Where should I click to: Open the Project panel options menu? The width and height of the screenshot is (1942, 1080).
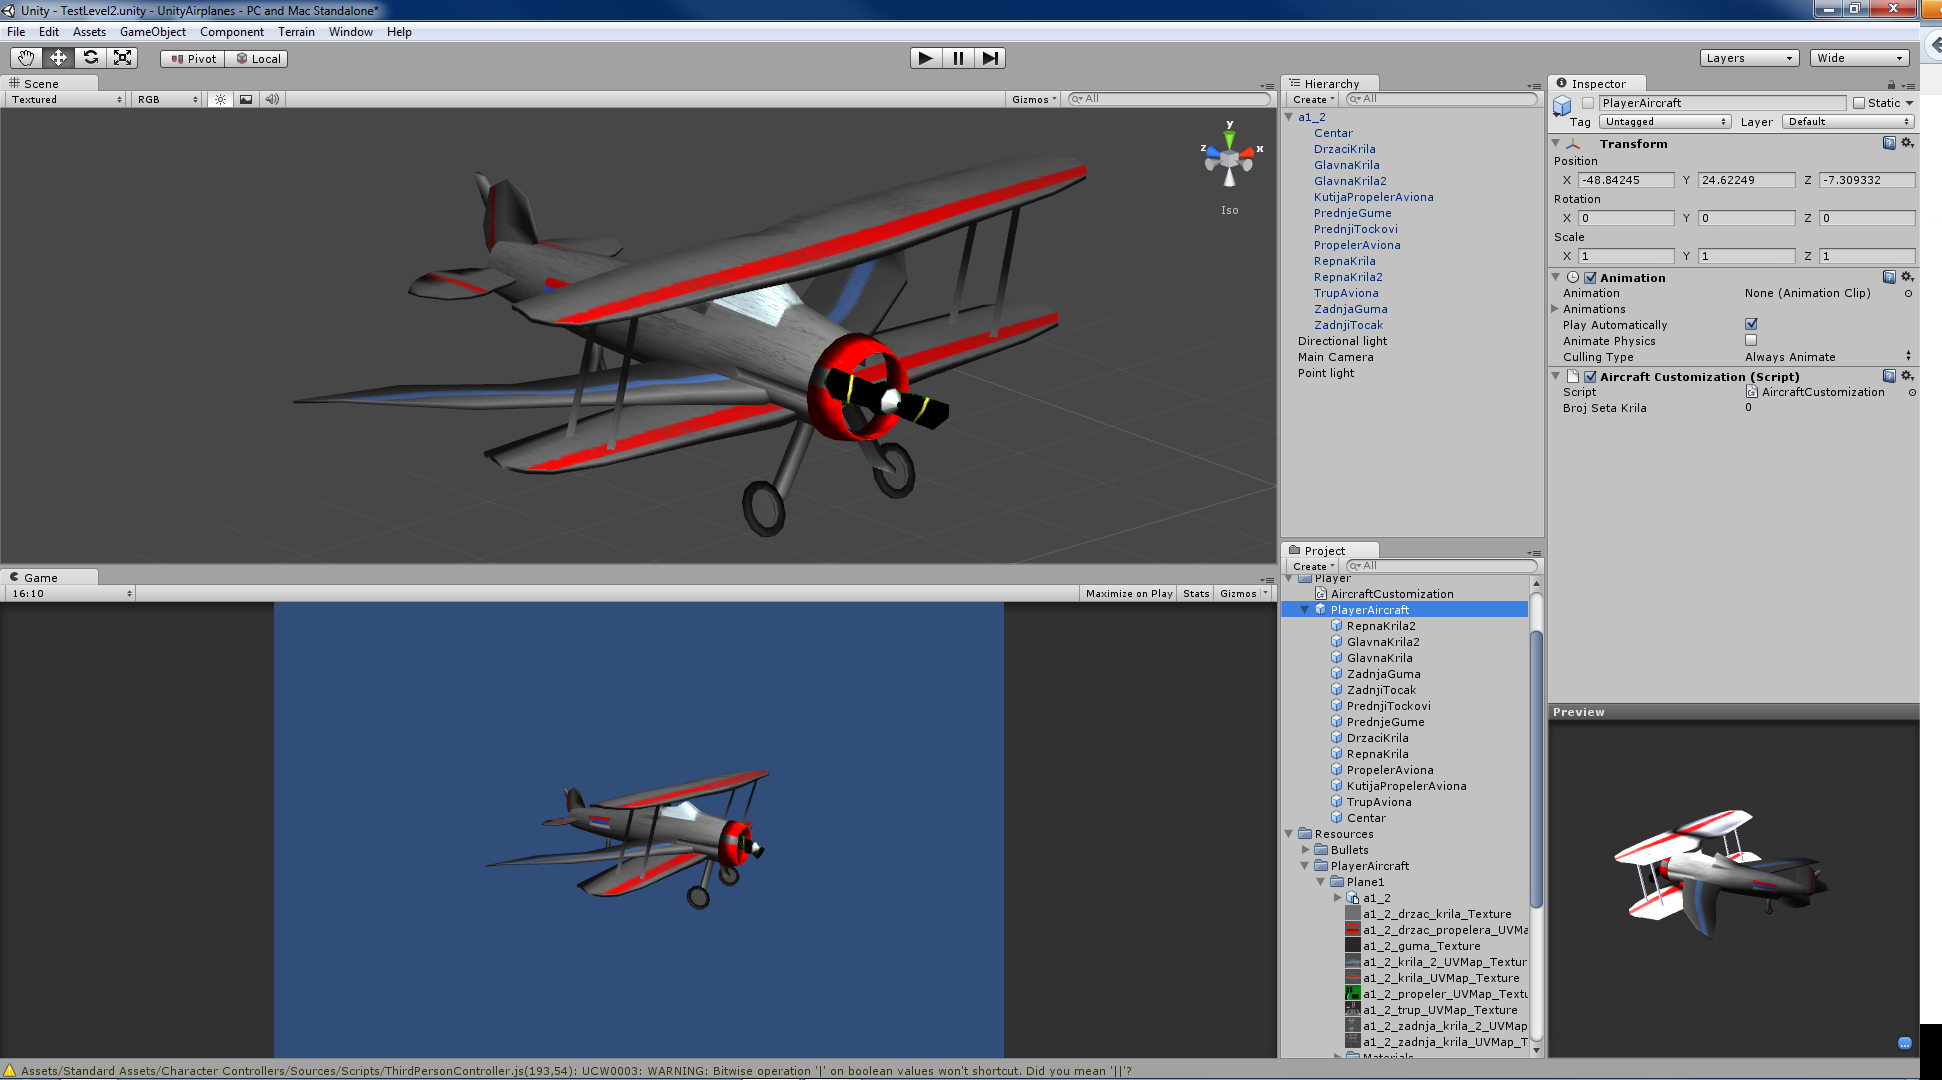point(1534,553)
